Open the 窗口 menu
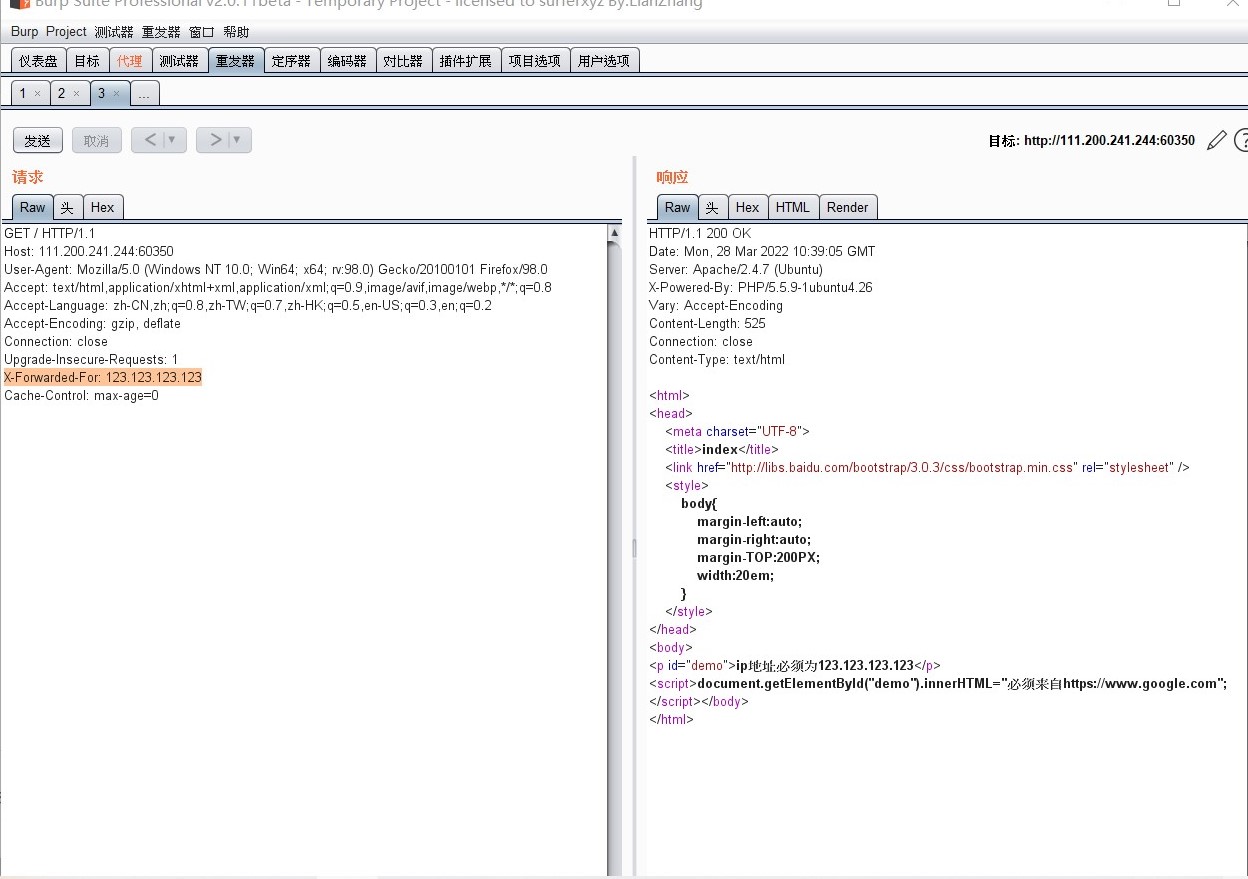 tap(200, 31)
